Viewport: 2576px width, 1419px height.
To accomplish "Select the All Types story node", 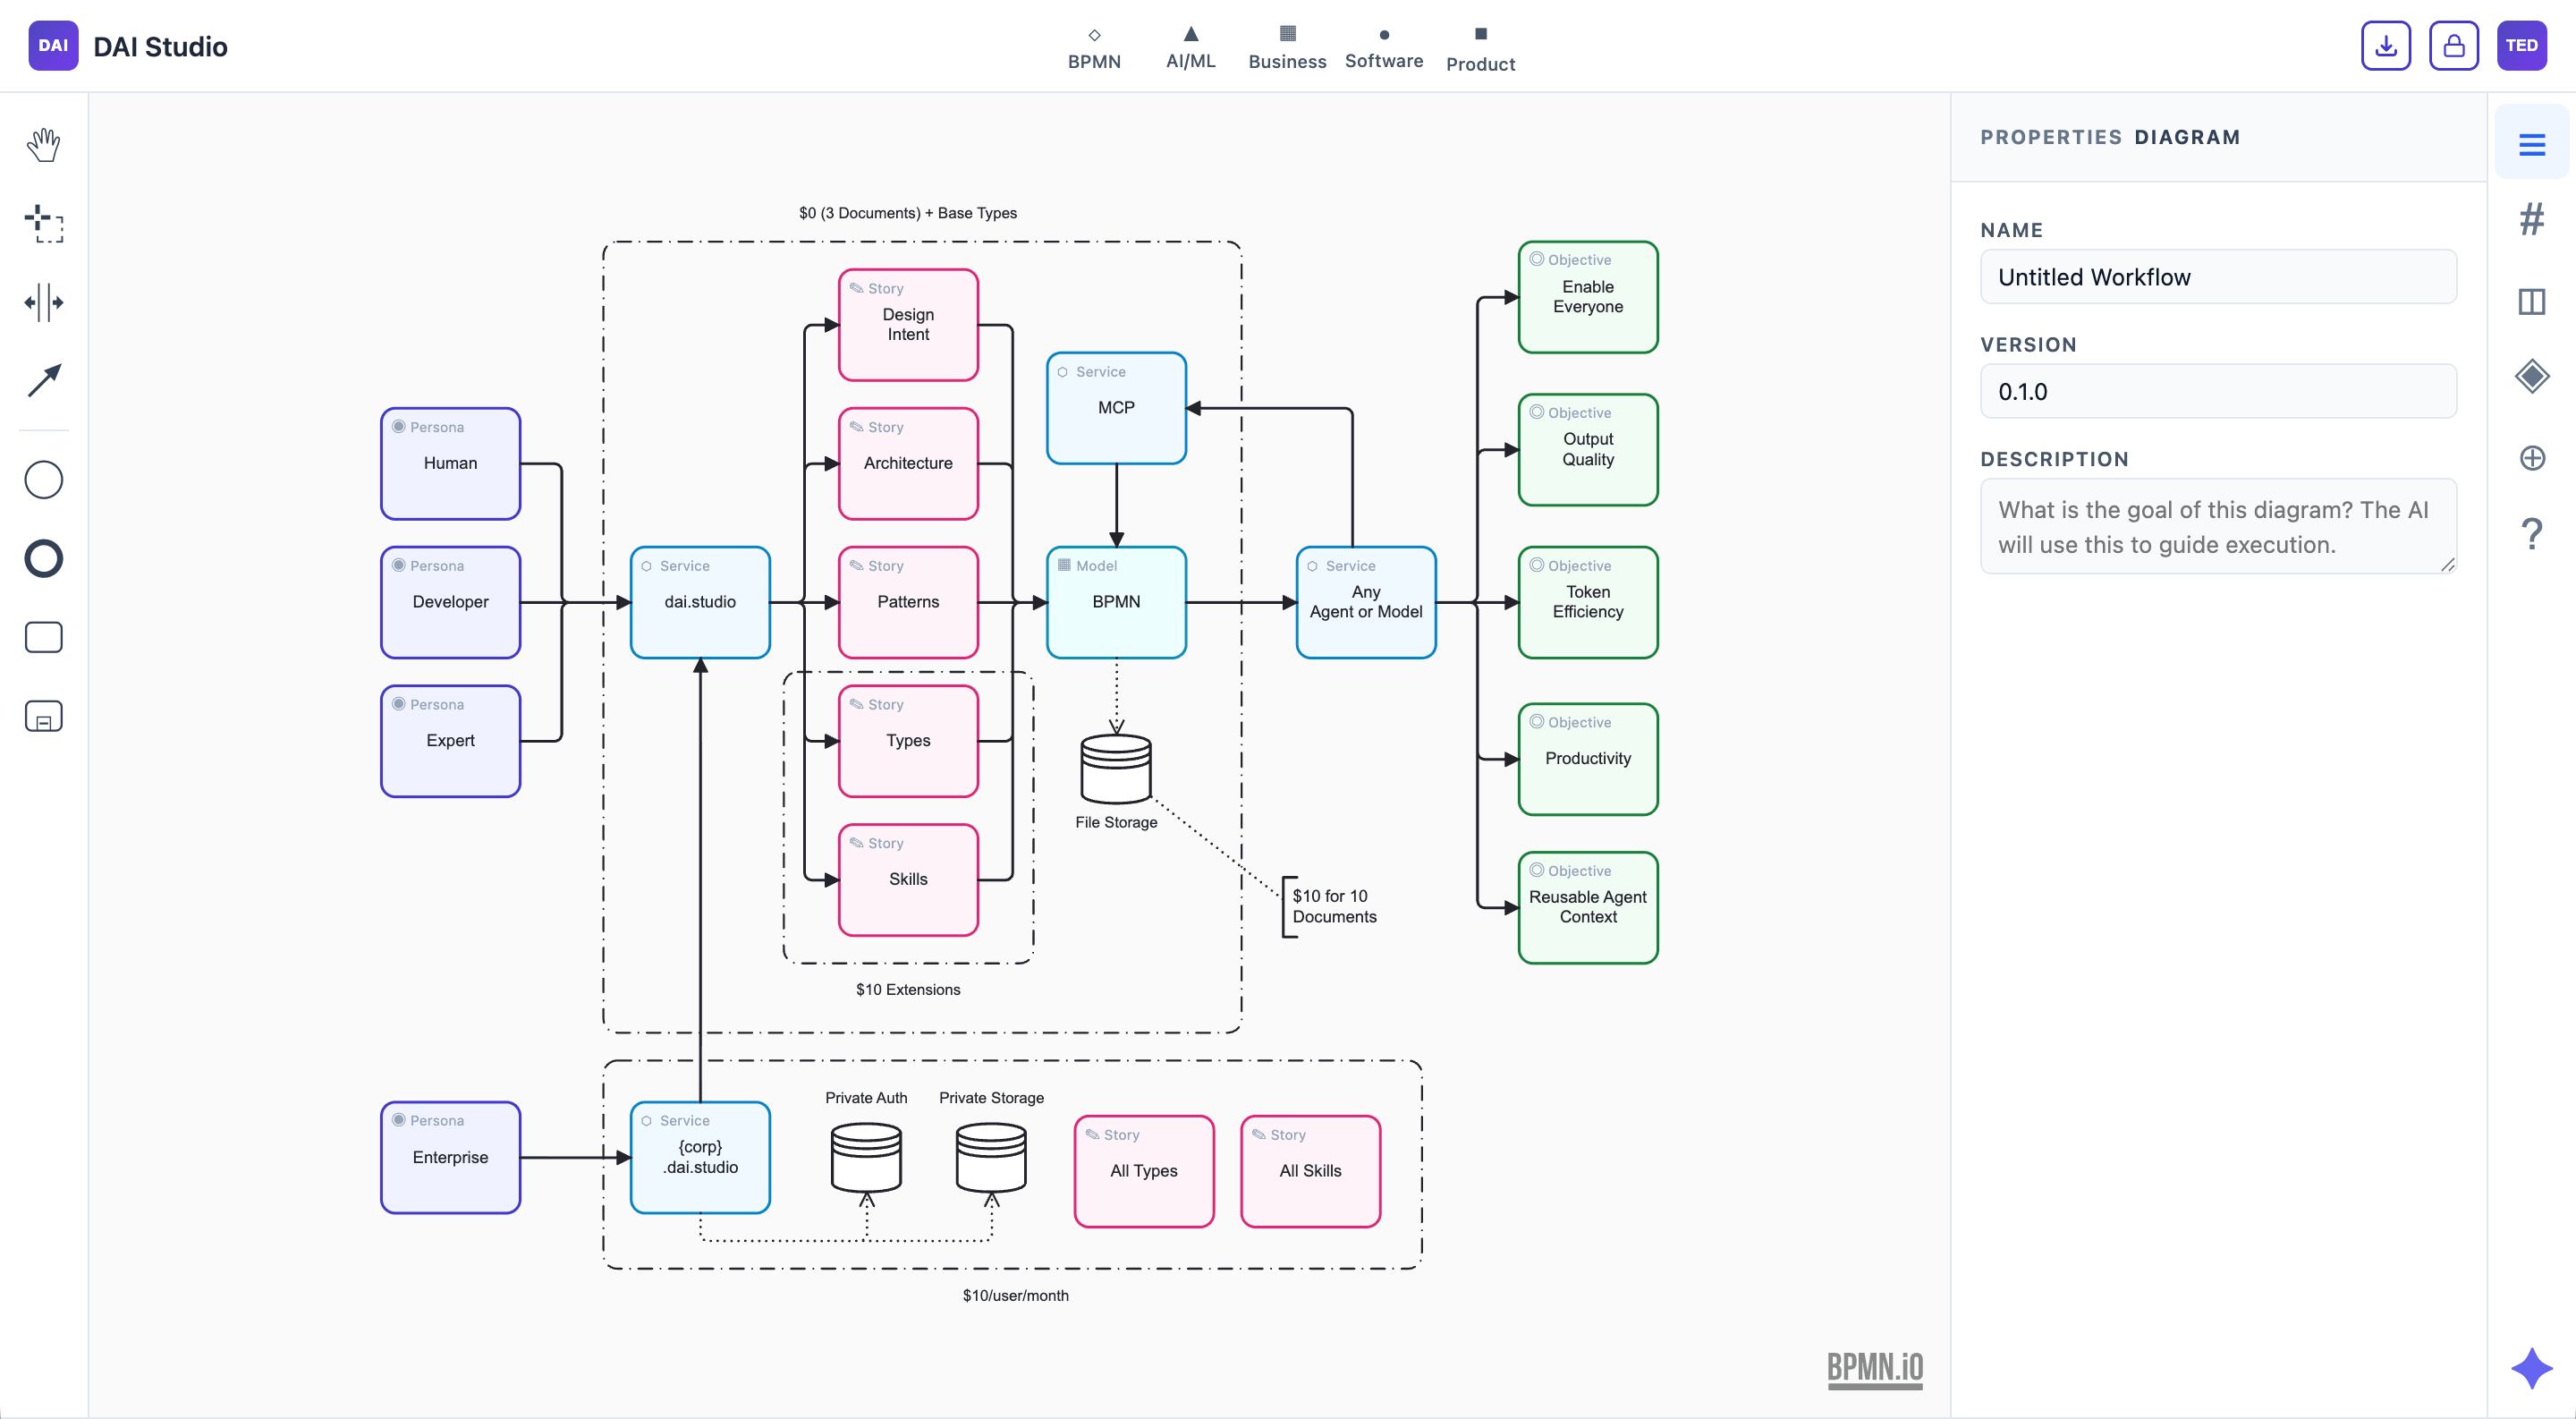I will [1144, 1171].
